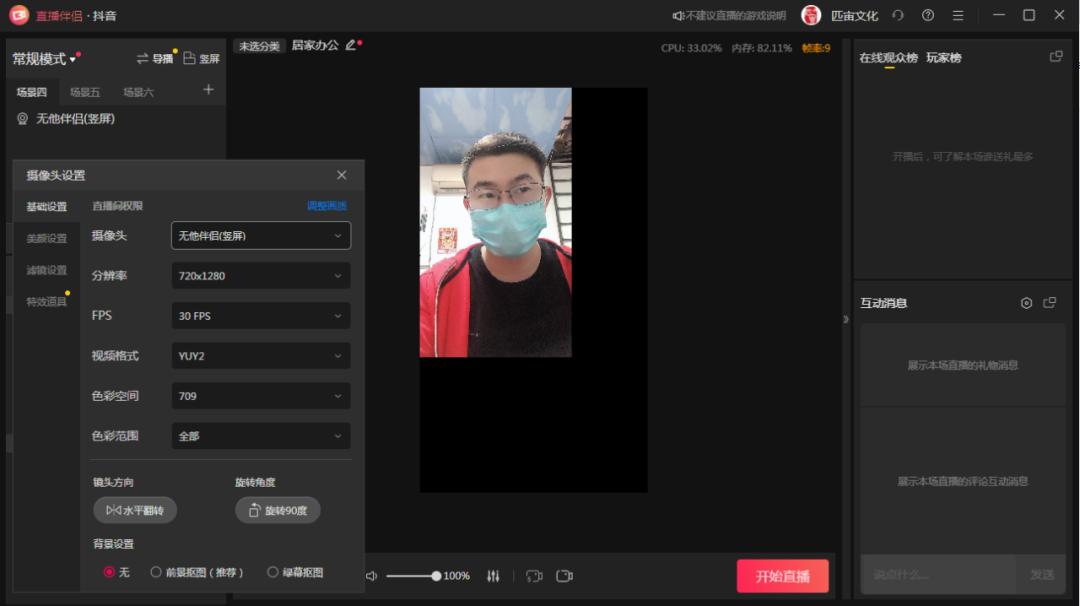Open the hamburger menu in the title bar
The width and height of the screenshot is (1080, 606).
(x=958, y=15)
